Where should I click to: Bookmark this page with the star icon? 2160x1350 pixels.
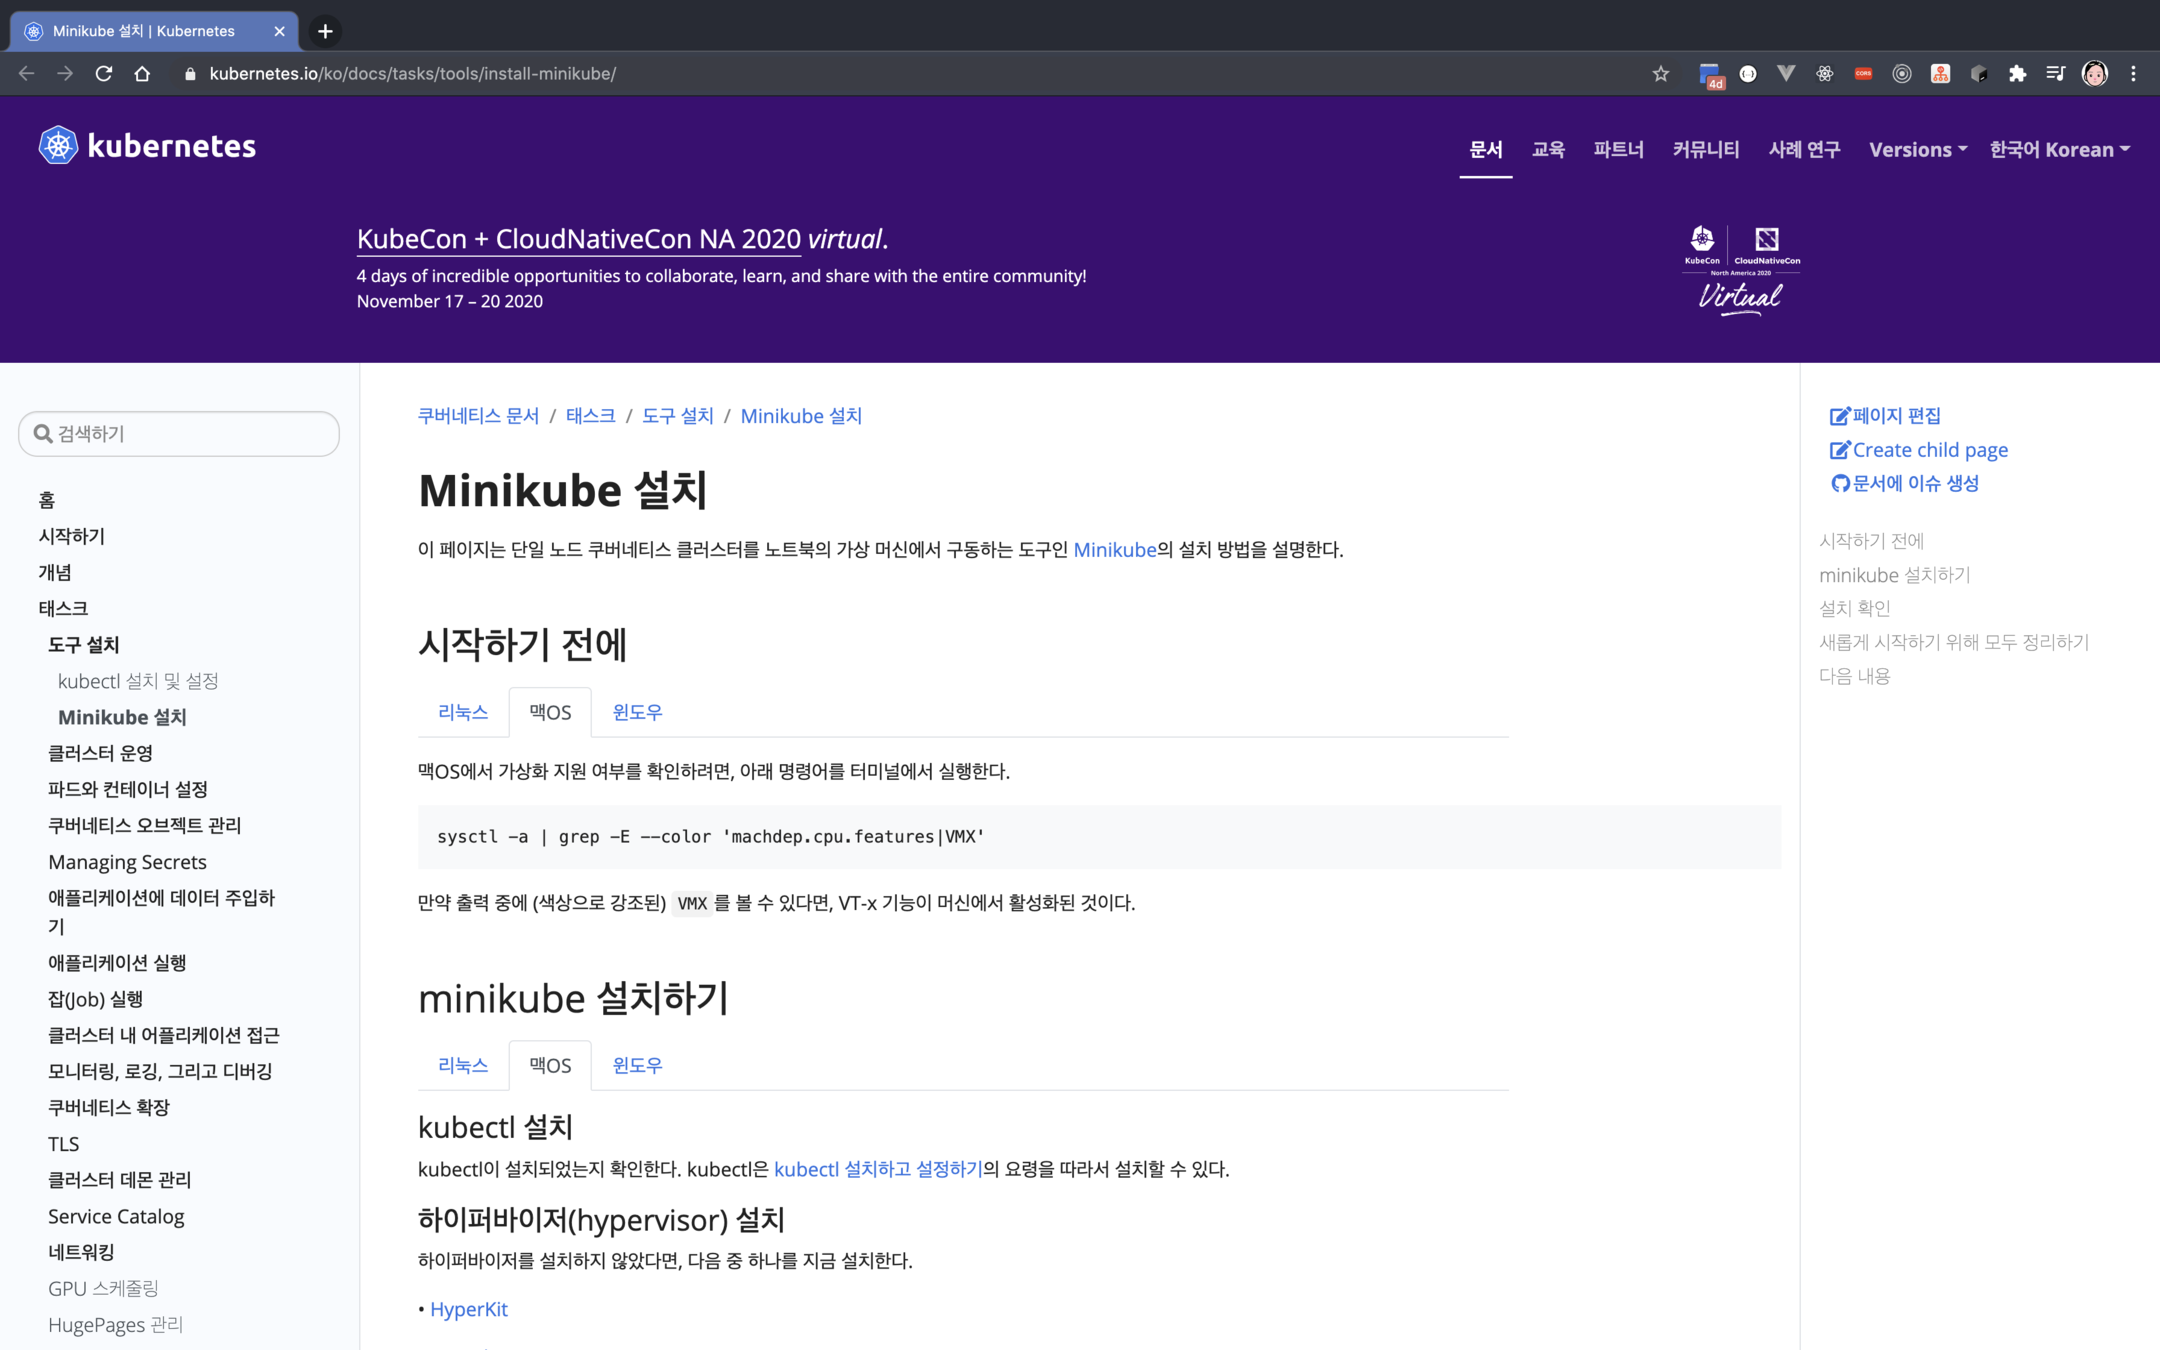(1660, 74)
